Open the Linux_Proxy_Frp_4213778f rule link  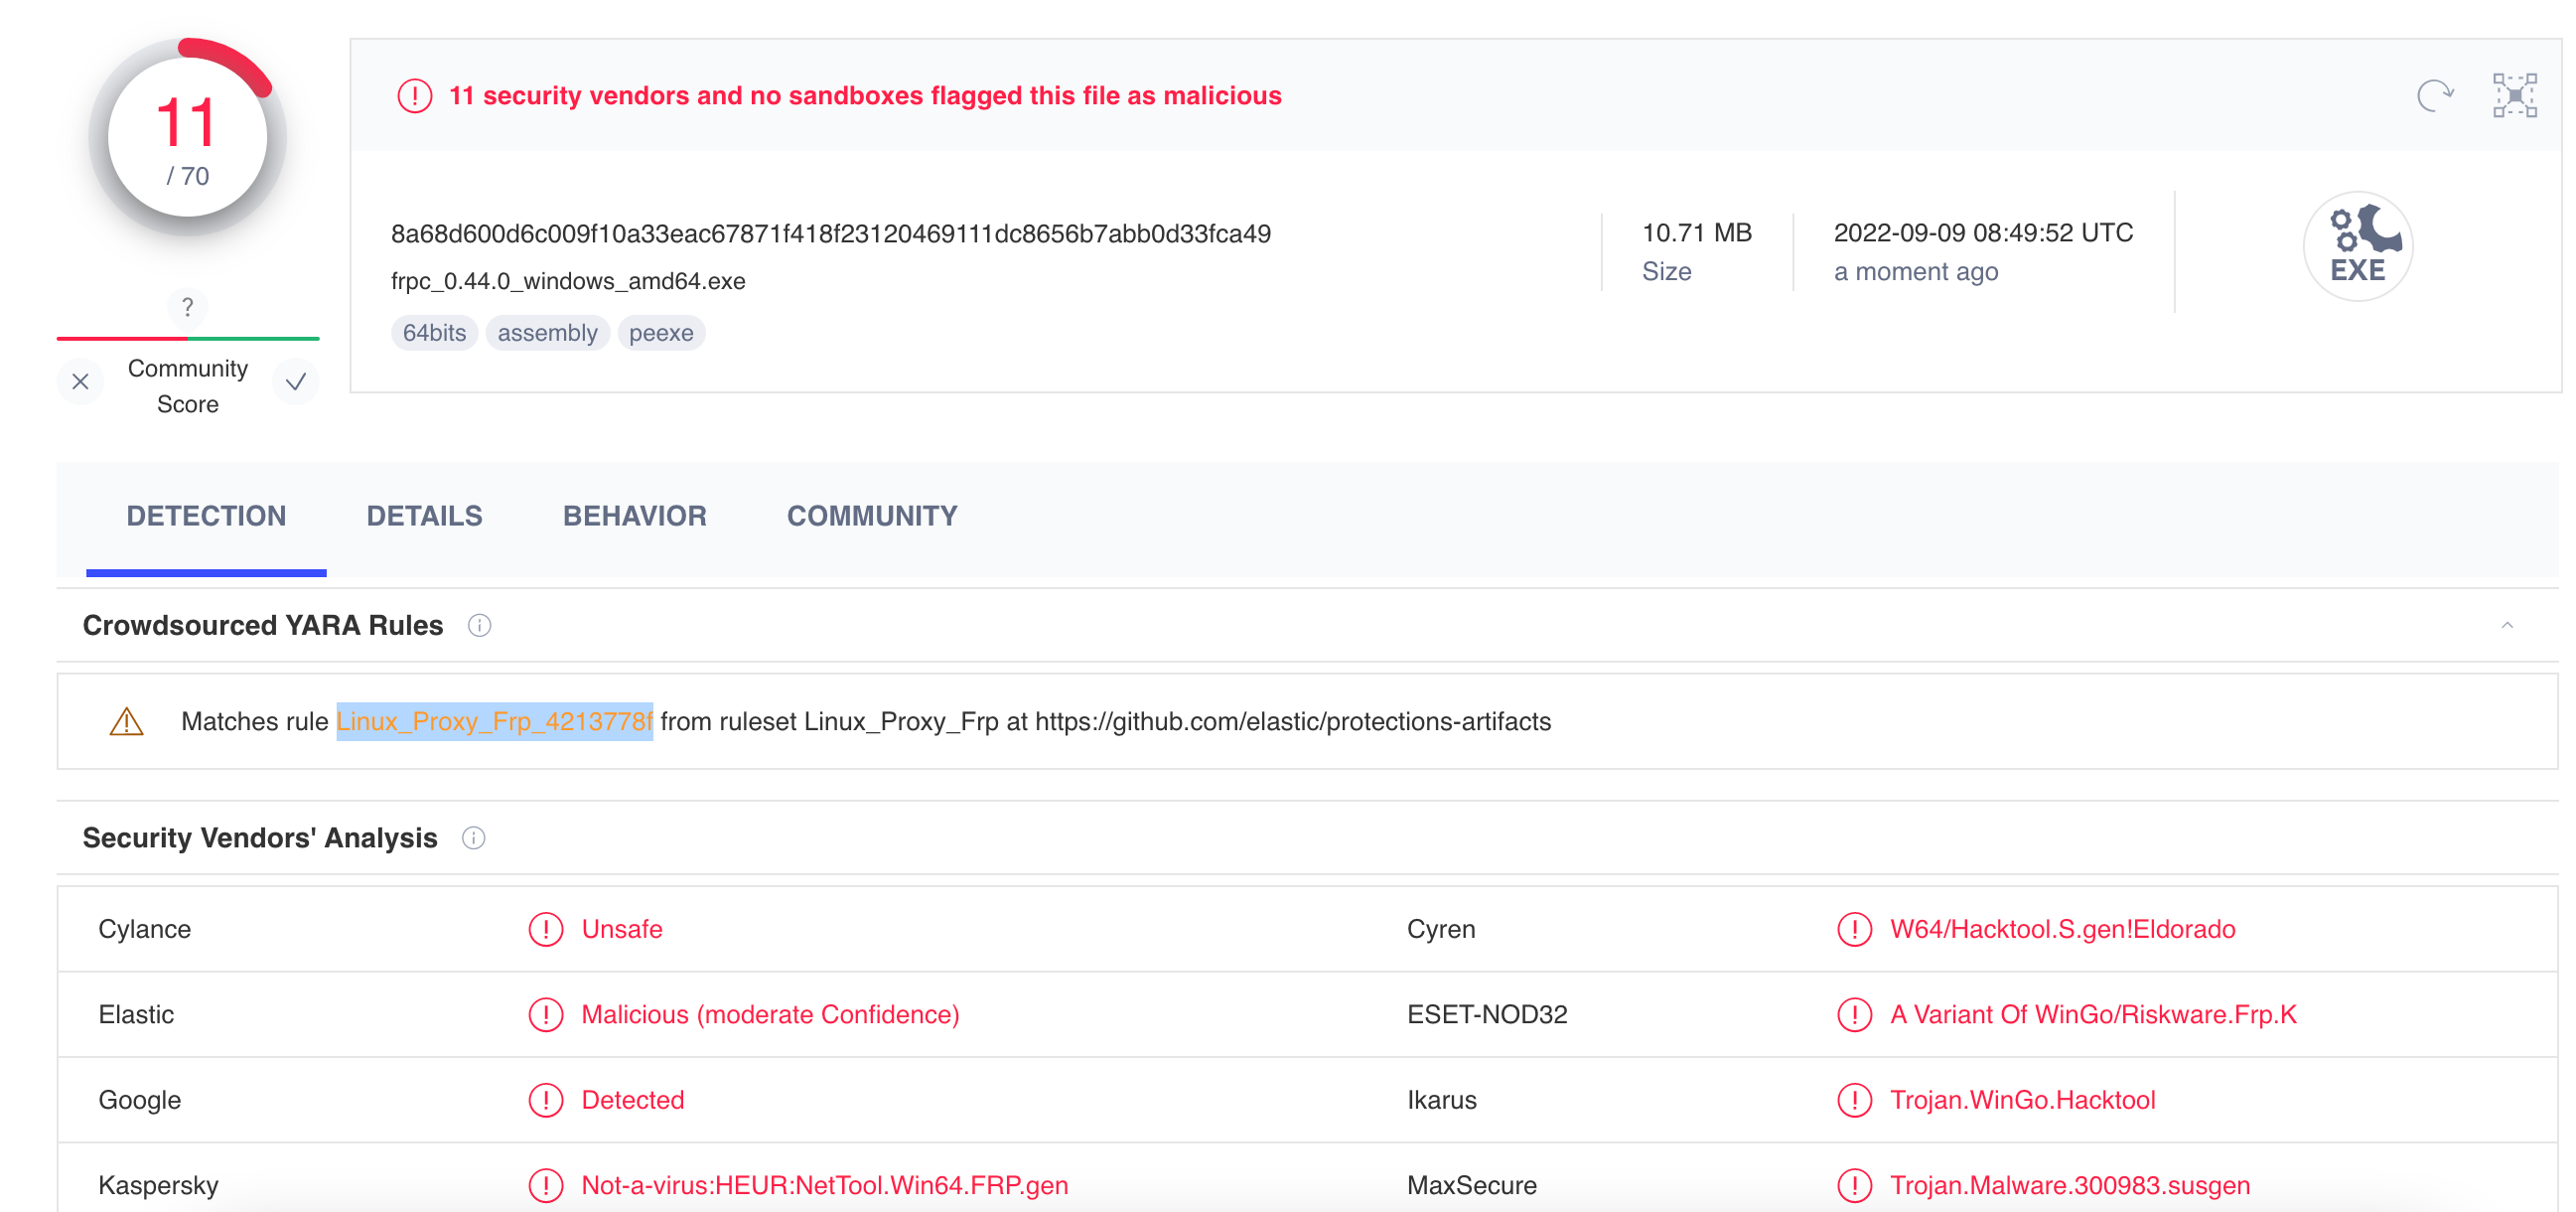point(494,721)
